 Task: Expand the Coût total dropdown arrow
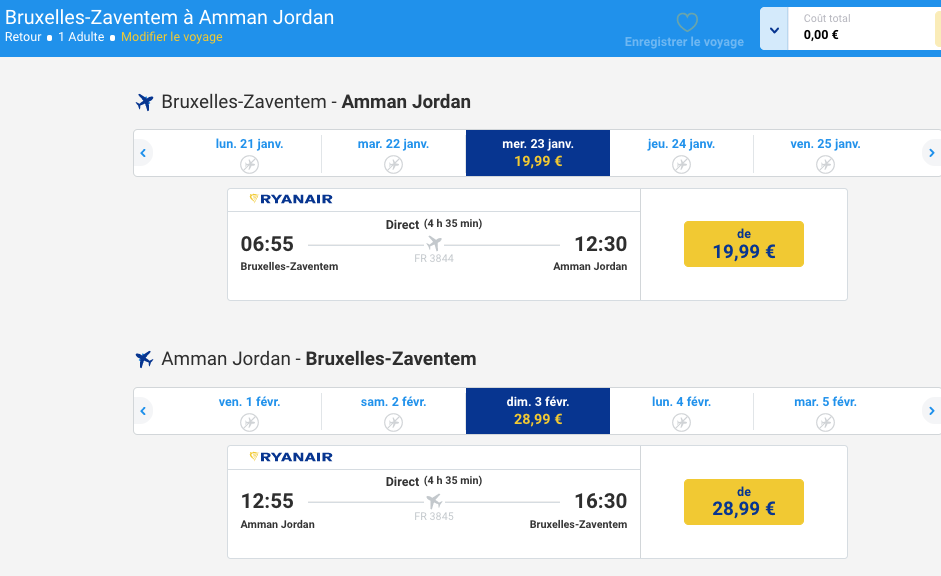click(x=774, y=29)
